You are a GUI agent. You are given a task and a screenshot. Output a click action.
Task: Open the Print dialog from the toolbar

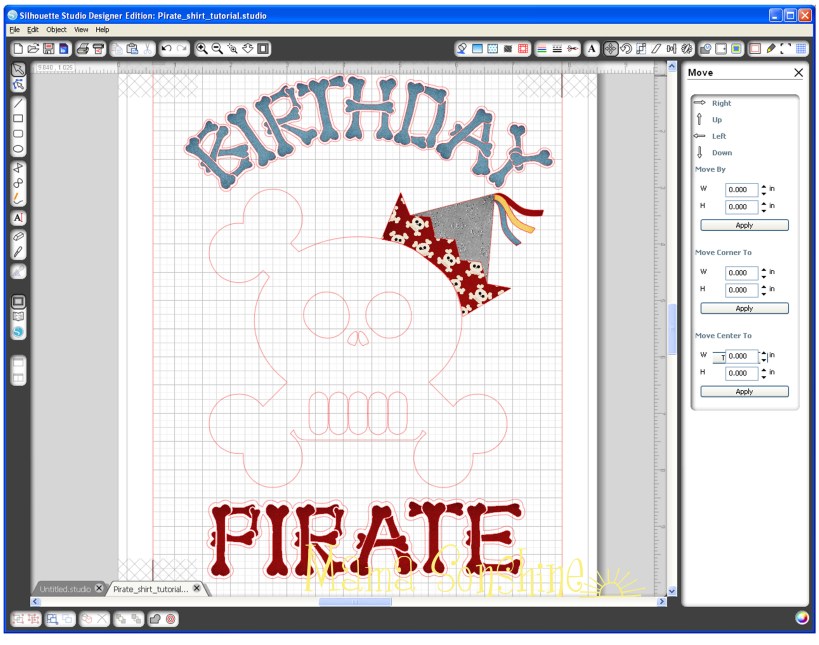[x=81, y=48]
